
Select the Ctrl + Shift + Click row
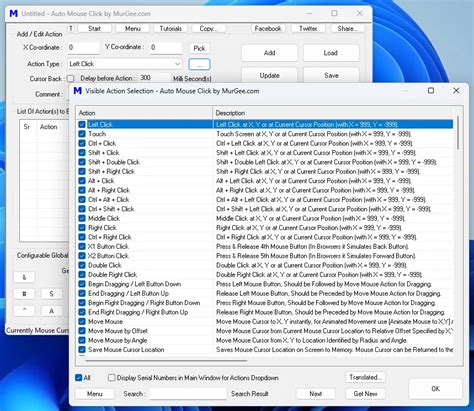tap(265, 209)
